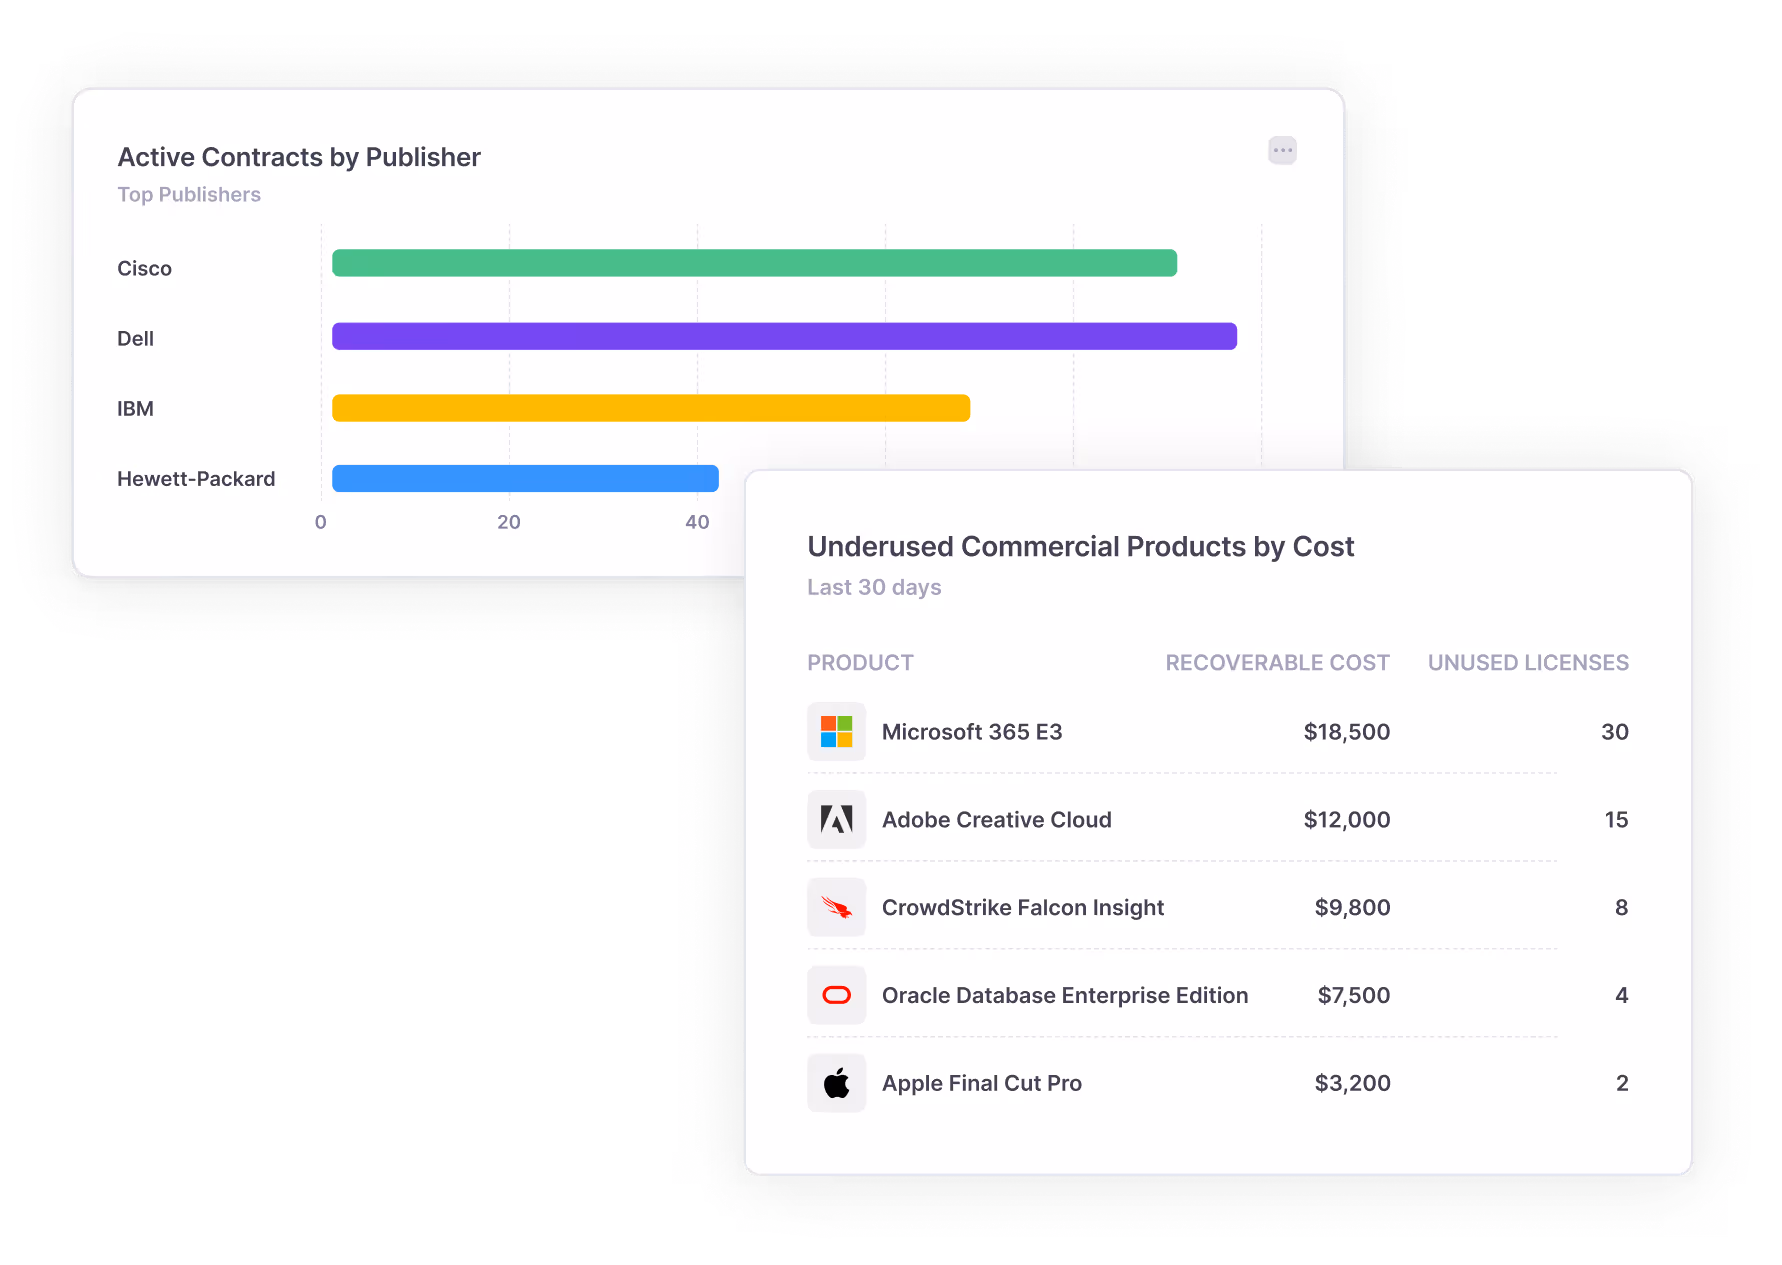Screen dimensions: 1782x1265
Task: Select the blue Hewett-Packard bar
Action: pos(525,478)
